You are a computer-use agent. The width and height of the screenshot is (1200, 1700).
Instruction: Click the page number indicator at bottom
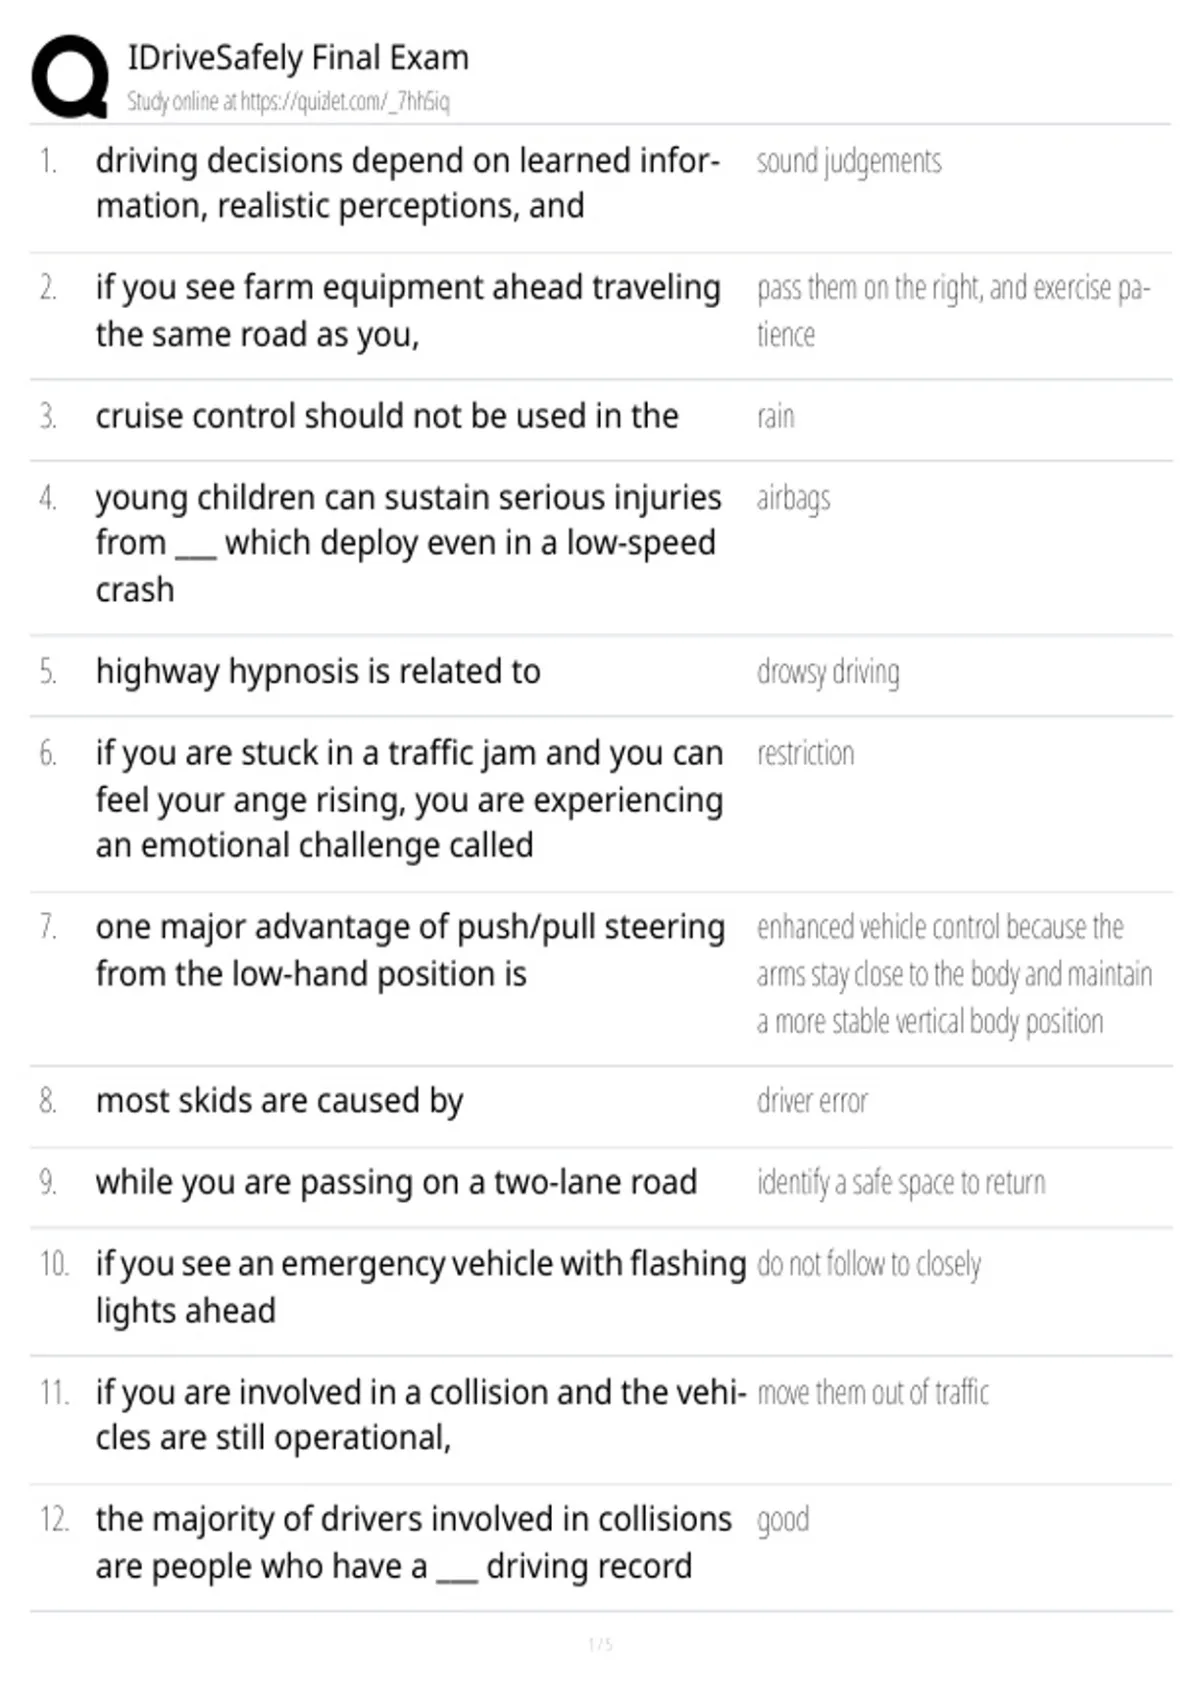click(600, 1645)
